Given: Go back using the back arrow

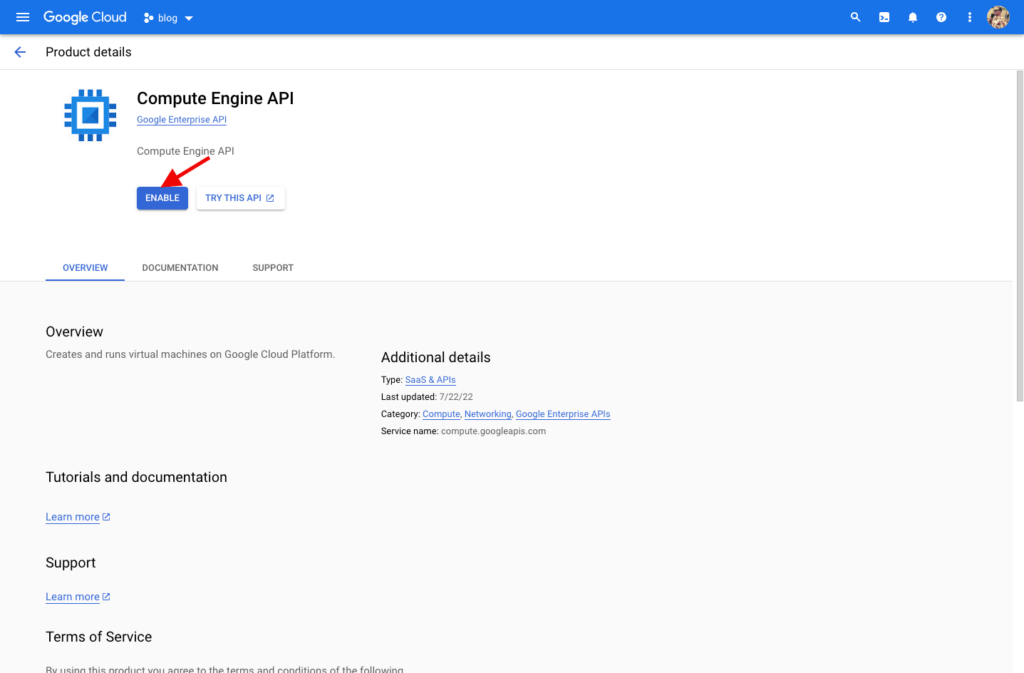Looking at the screenshot, I should (20, 52).
